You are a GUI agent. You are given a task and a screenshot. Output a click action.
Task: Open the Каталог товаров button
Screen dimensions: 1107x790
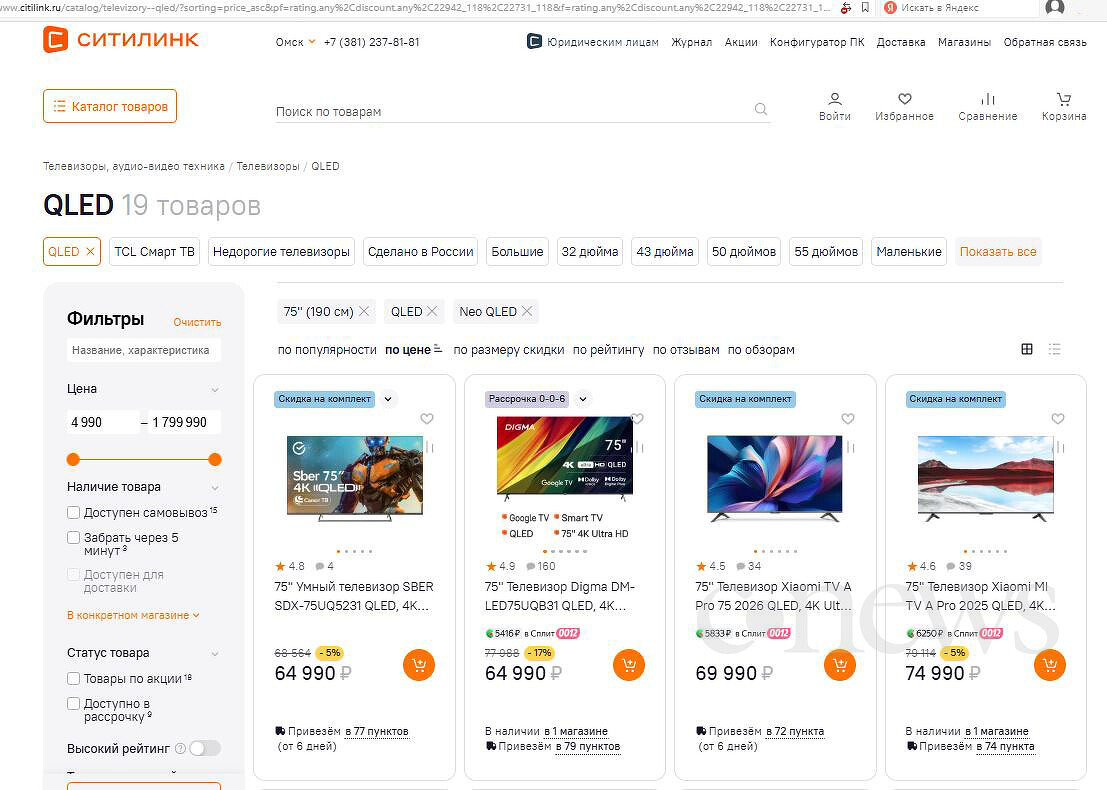(x=110, y=106)
